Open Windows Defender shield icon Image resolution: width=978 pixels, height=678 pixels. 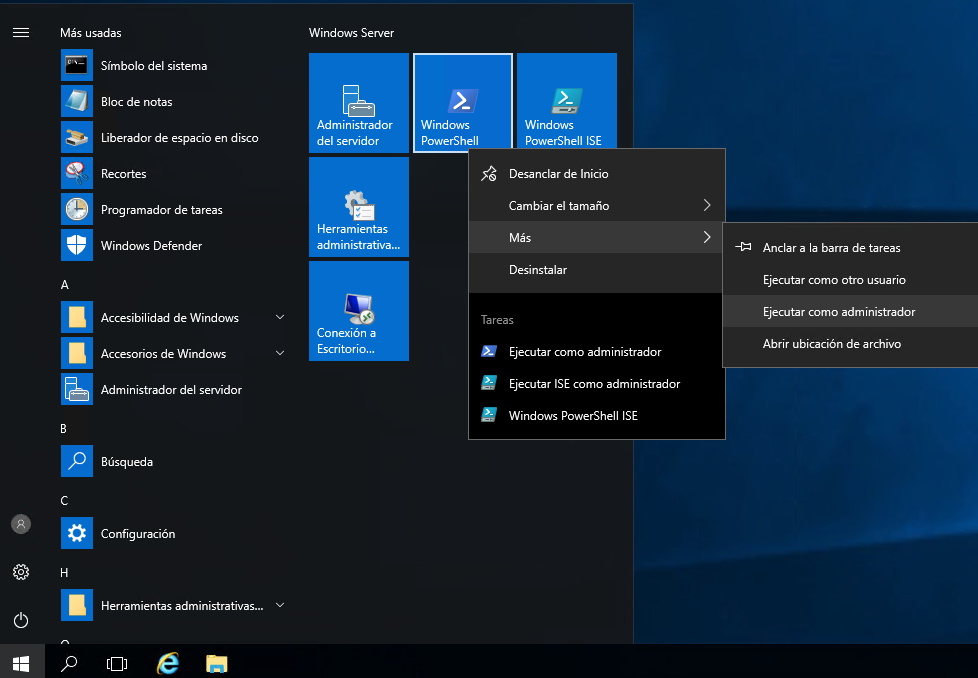tap(77, 246)
